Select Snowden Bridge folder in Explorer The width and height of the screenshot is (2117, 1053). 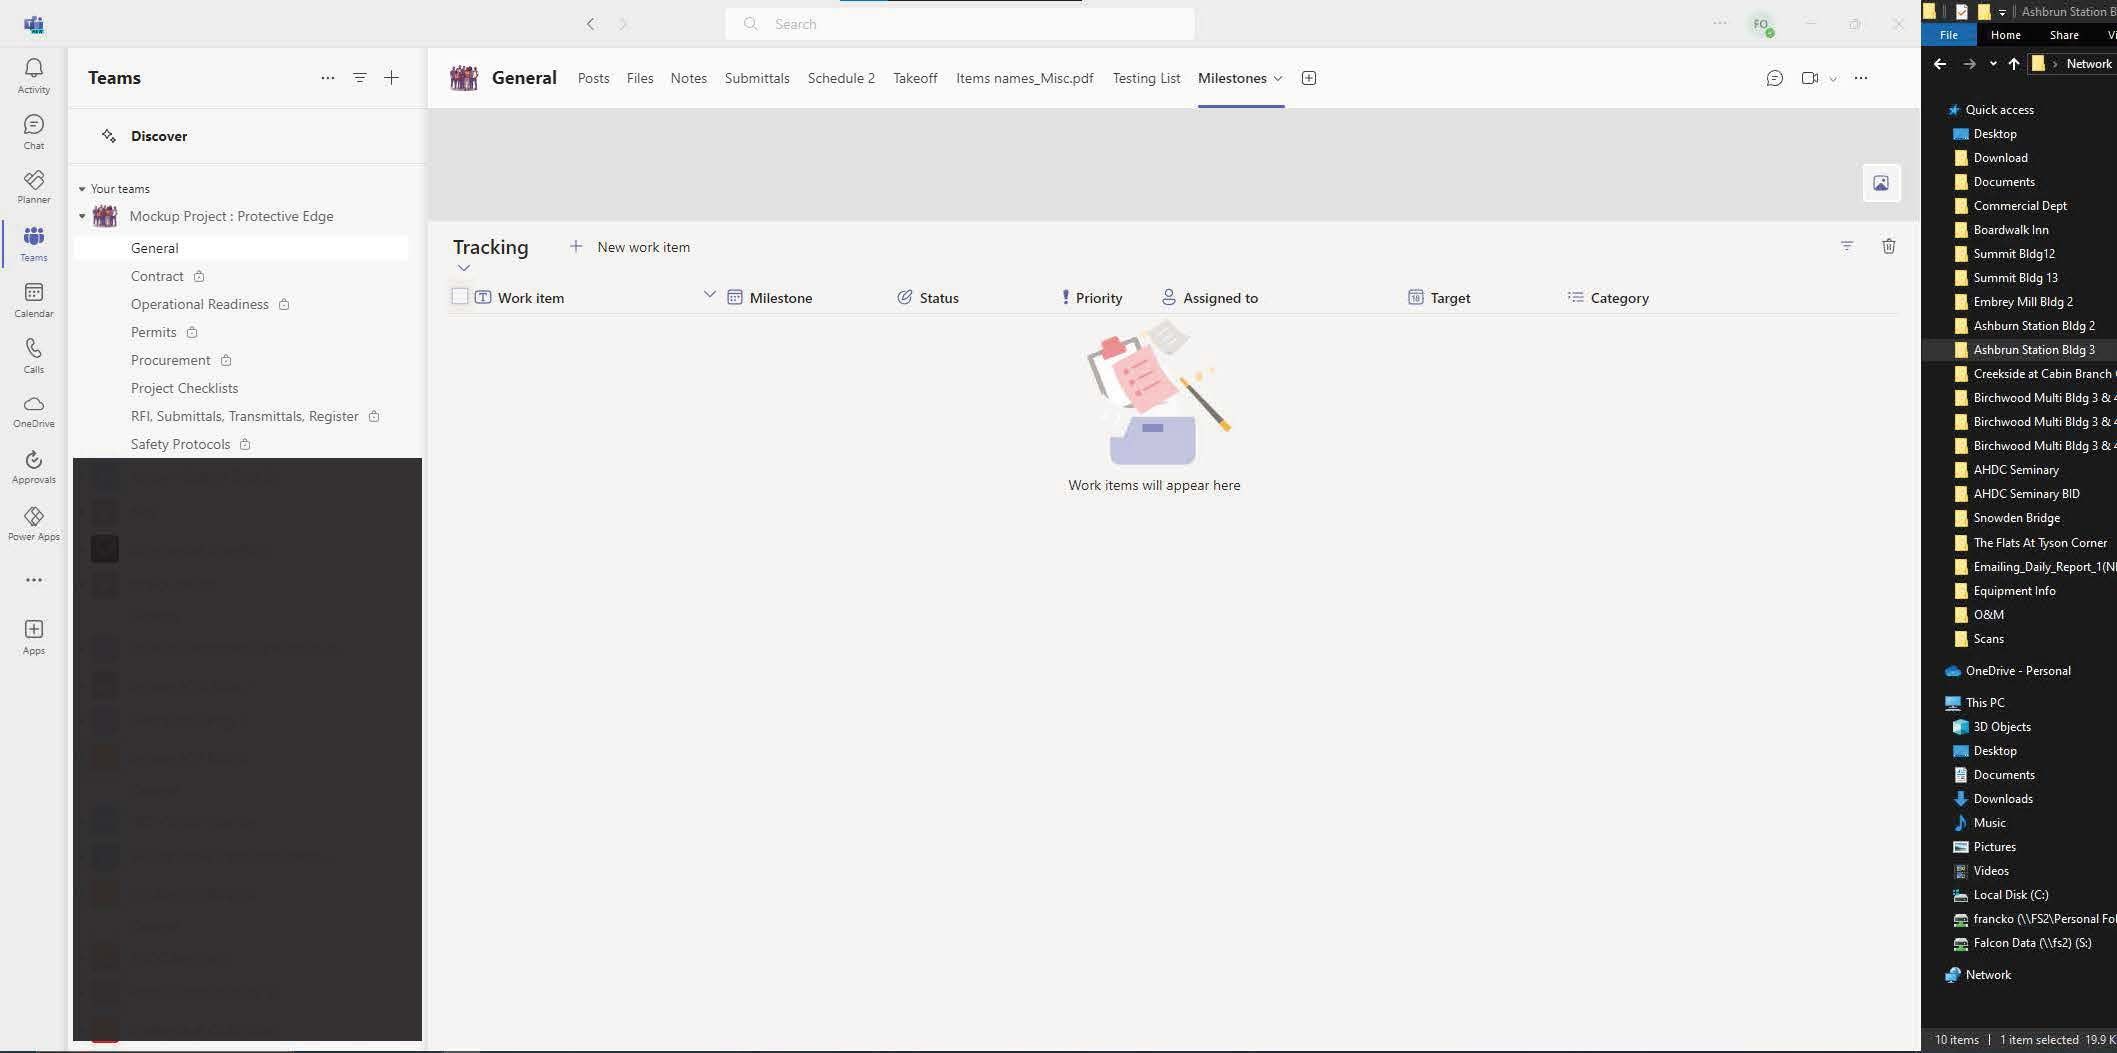[2016, 518]
